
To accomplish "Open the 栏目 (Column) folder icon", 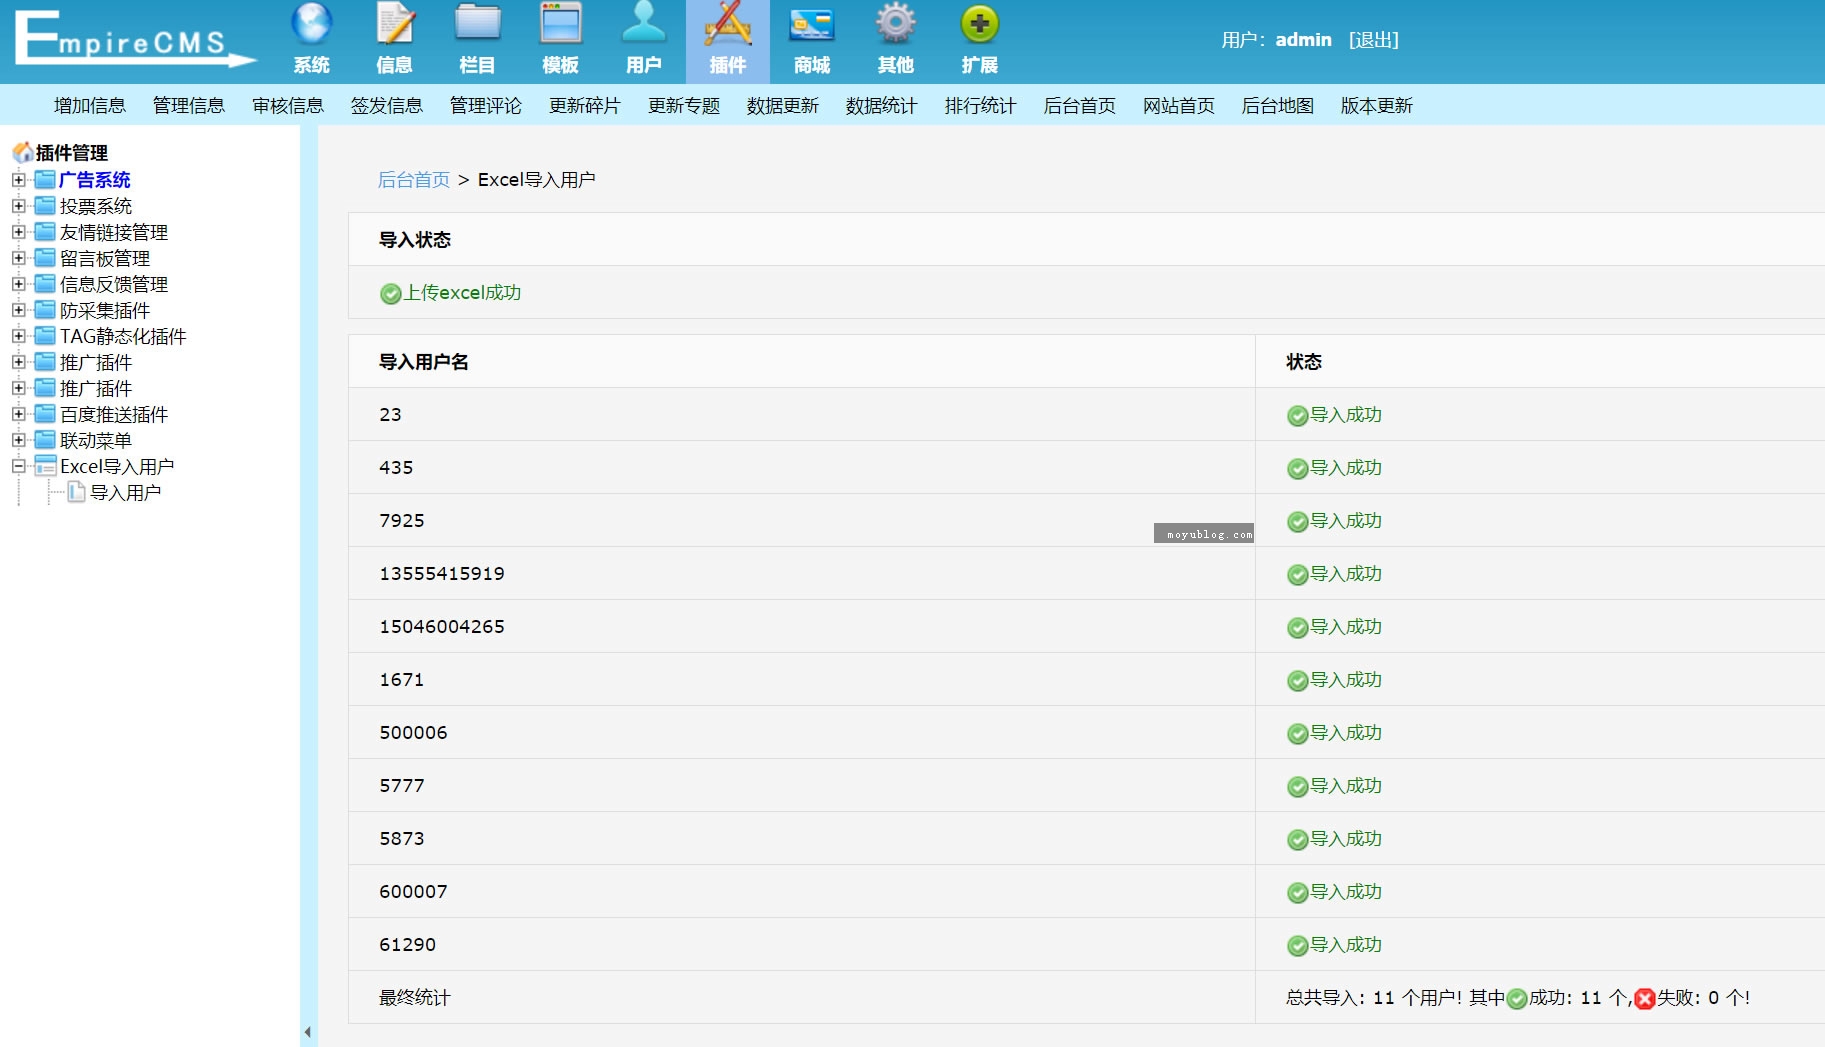I will pyautogui.click(x=478, y=22).
